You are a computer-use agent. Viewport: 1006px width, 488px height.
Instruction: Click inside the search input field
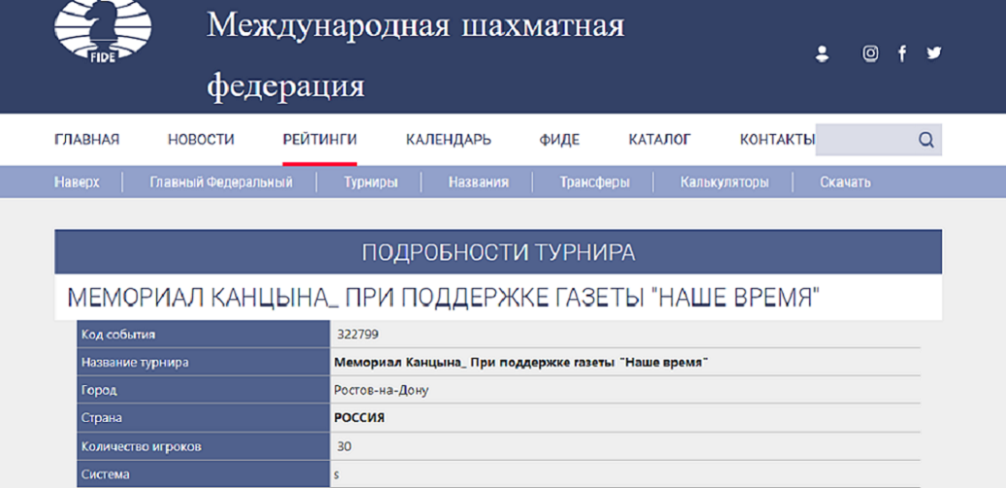pos(864,140)
